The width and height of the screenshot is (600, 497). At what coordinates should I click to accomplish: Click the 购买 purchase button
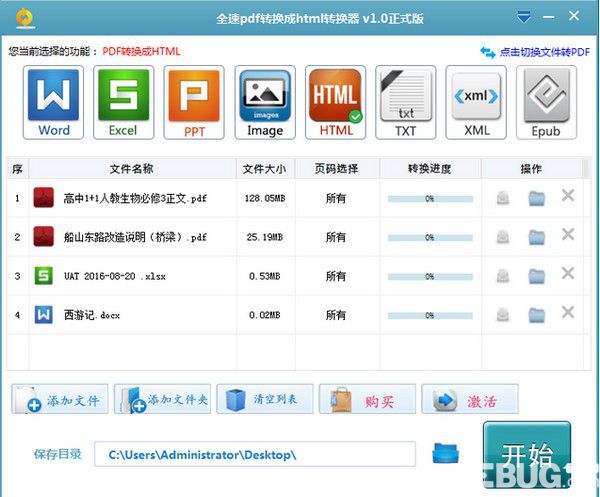(367, 399)
